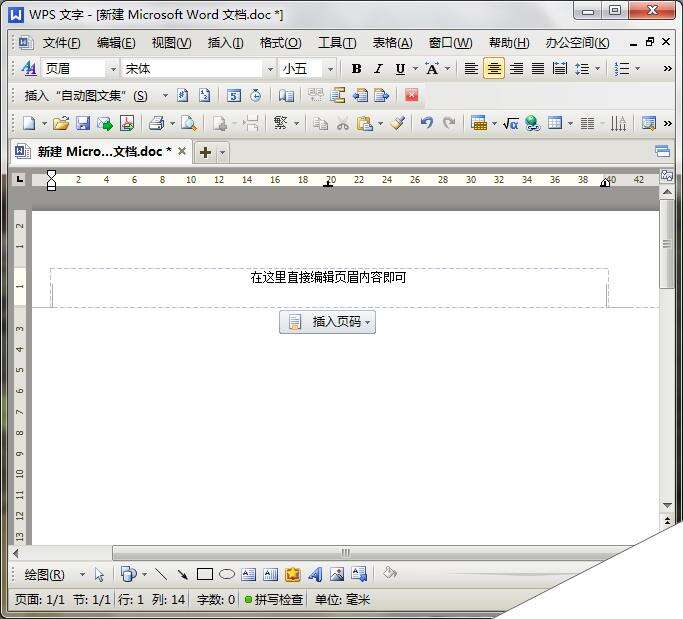Open the 格式 menu

[x=280, y=43]
